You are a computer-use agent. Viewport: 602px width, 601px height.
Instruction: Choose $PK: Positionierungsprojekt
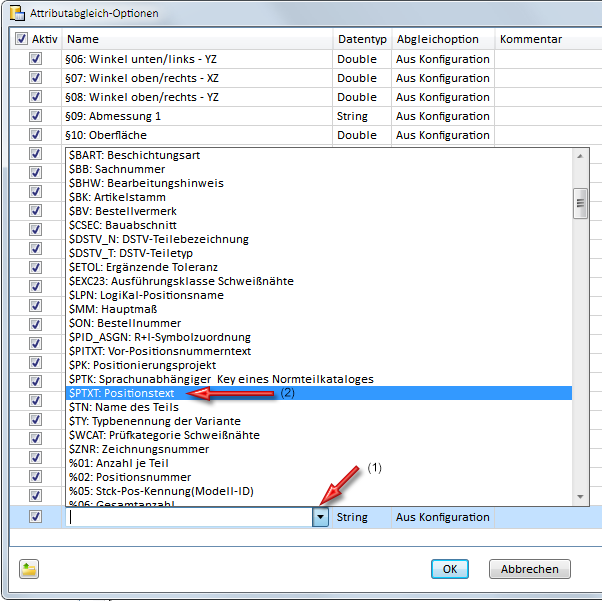point(319,365)
